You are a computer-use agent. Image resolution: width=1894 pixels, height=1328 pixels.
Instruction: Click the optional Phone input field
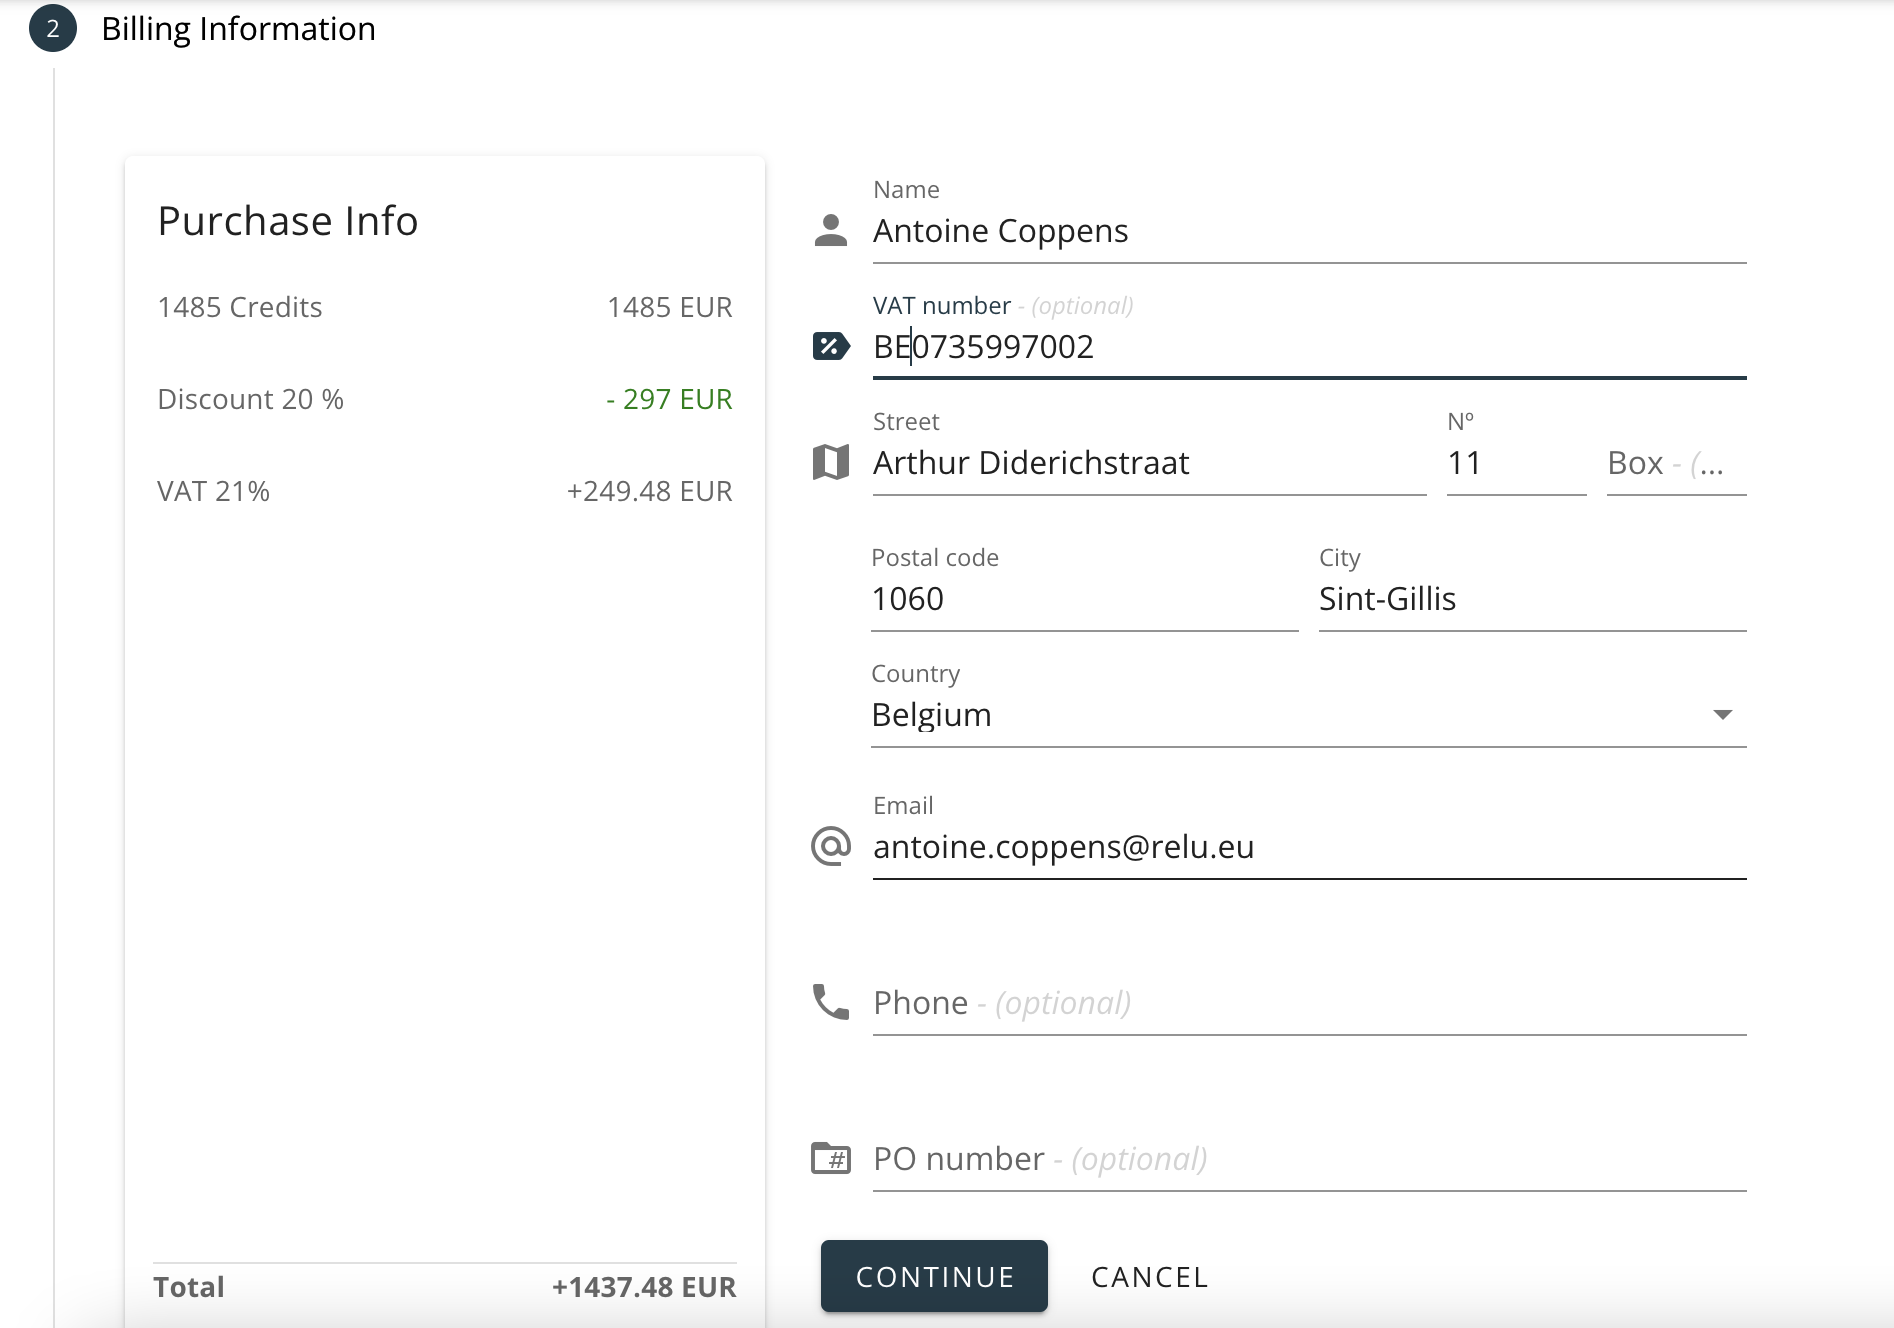(x=1308, y=1003)
